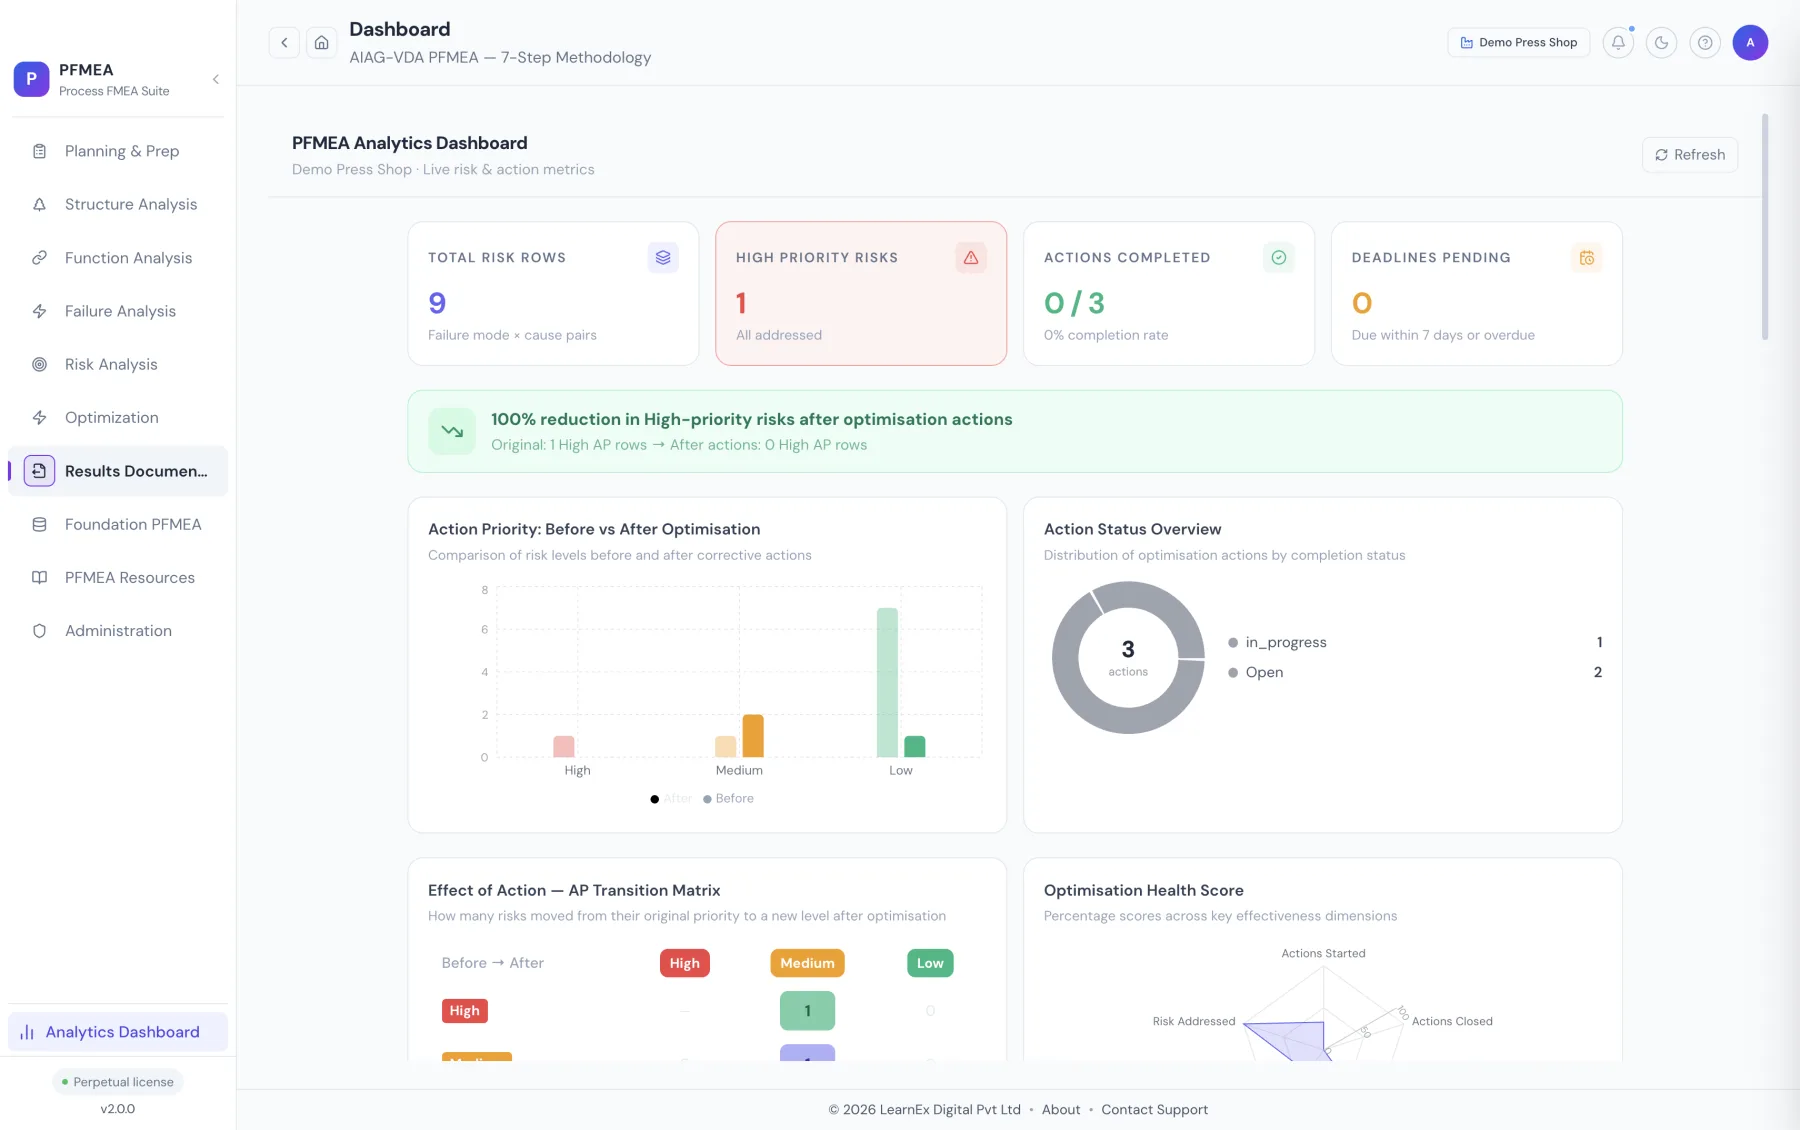Click the Low before bar in chart
1800x1130 pixels.
(x=887, y=683)
